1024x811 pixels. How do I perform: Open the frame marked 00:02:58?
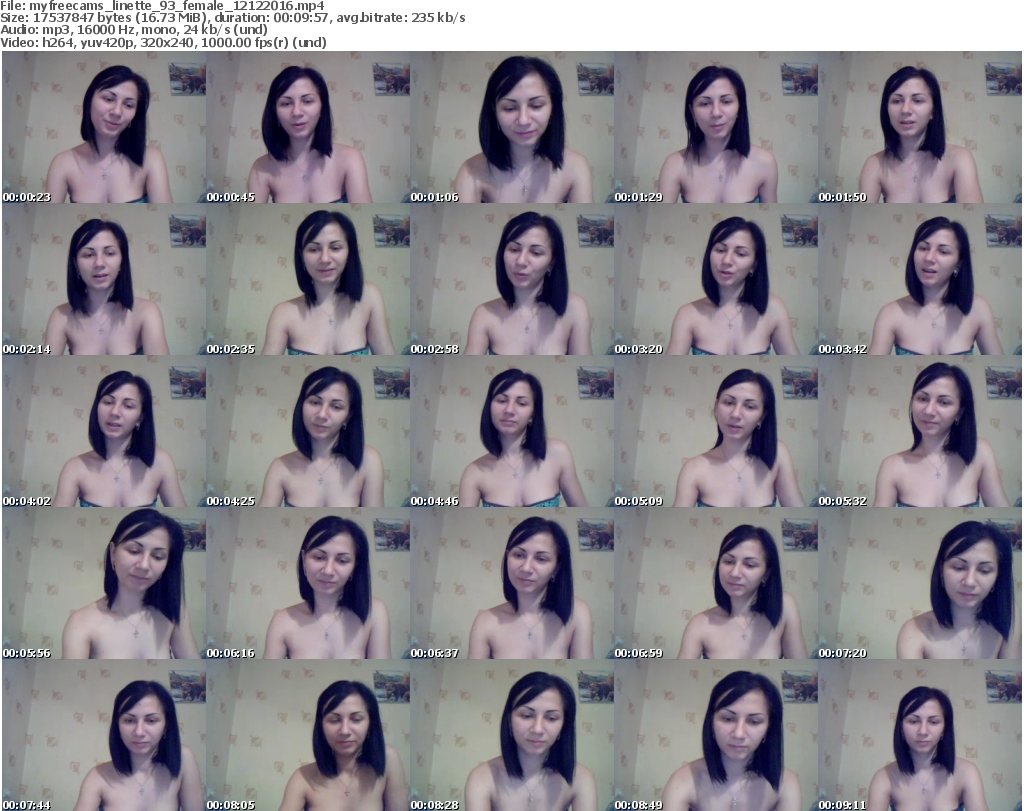[x=512, y=279]
